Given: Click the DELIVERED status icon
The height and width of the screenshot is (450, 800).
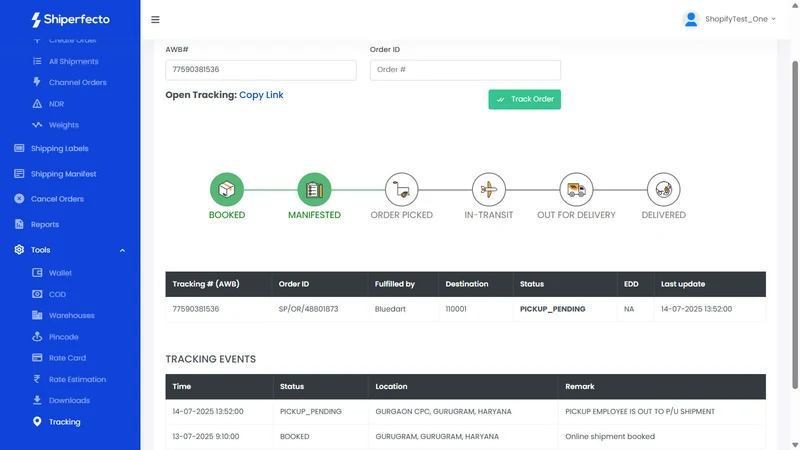Looking at the screenshot, I should point(663,189).
